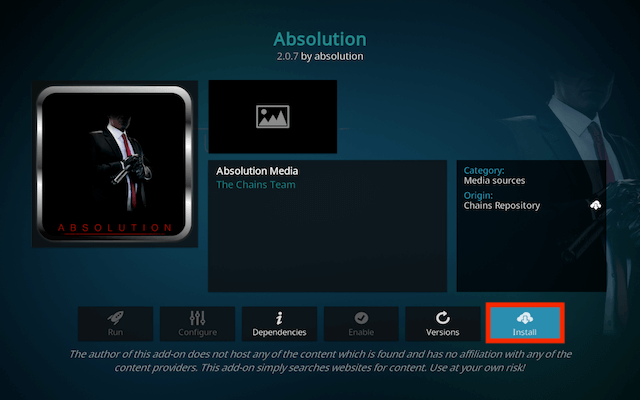Click the 'Chains Repository' origin text
The image size is (640, 400).
[x=502, y=205]
